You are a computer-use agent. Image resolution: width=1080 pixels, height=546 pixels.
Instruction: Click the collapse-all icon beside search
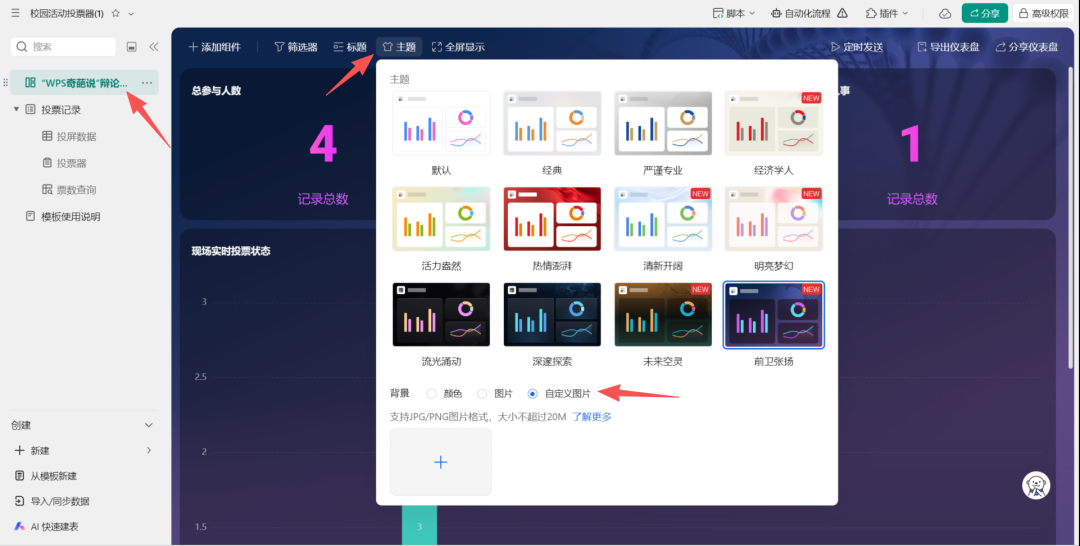pos(132,47)
